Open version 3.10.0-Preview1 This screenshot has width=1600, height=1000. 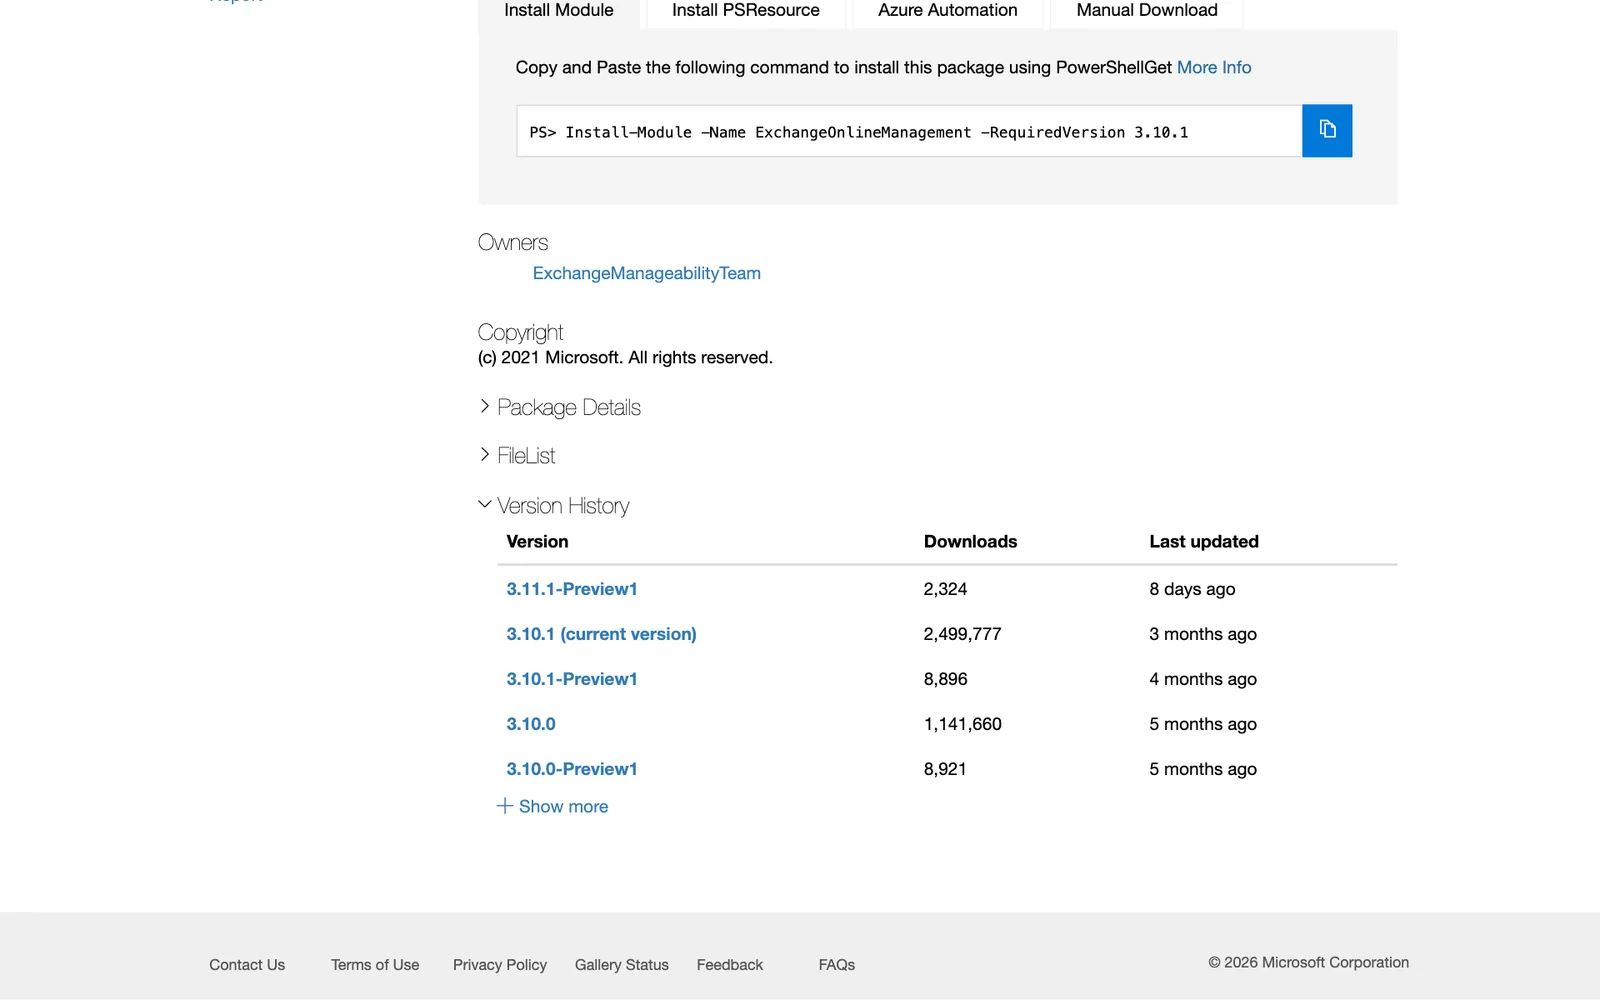572,769
